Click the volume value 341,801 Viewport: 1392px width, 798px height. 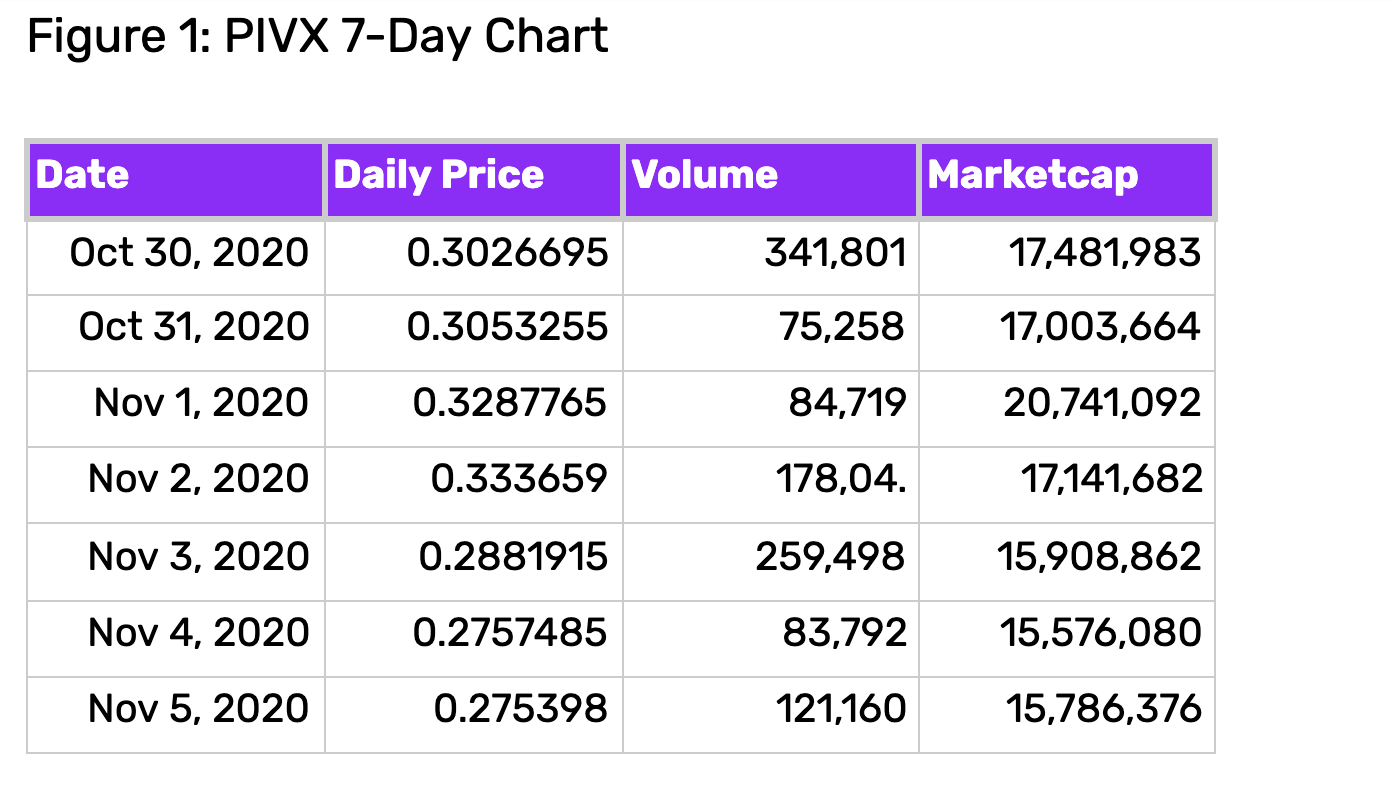[835, 253]
